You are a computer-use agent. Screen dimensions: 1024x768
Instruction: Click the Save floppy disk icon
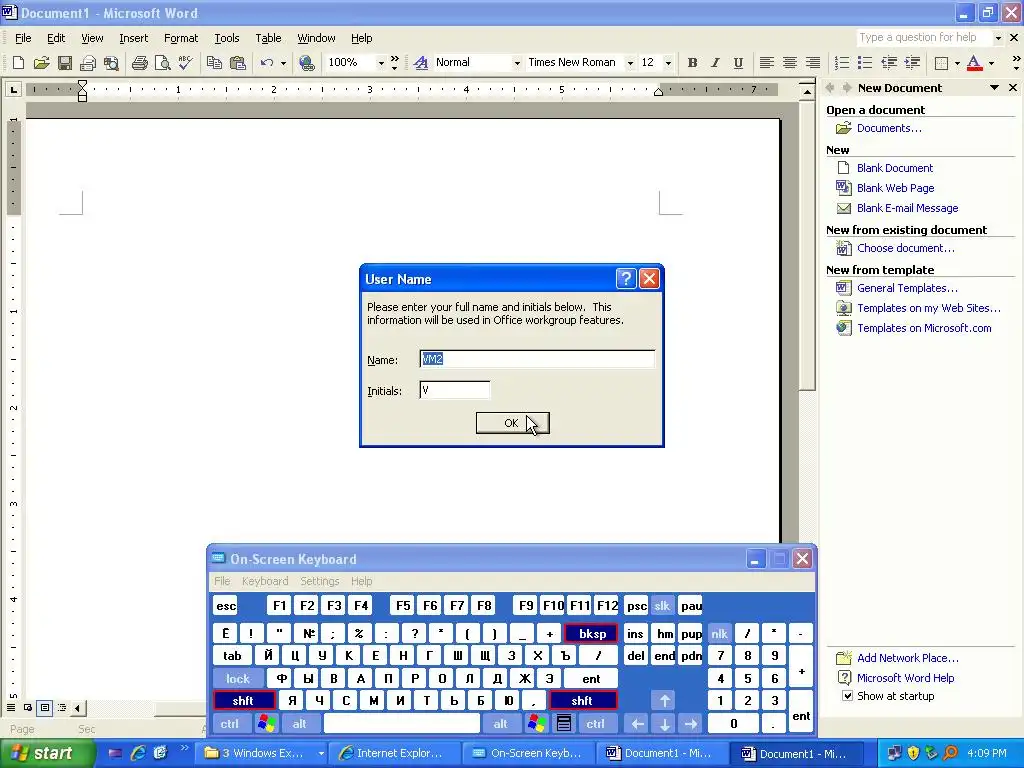(x=65, y=63)
